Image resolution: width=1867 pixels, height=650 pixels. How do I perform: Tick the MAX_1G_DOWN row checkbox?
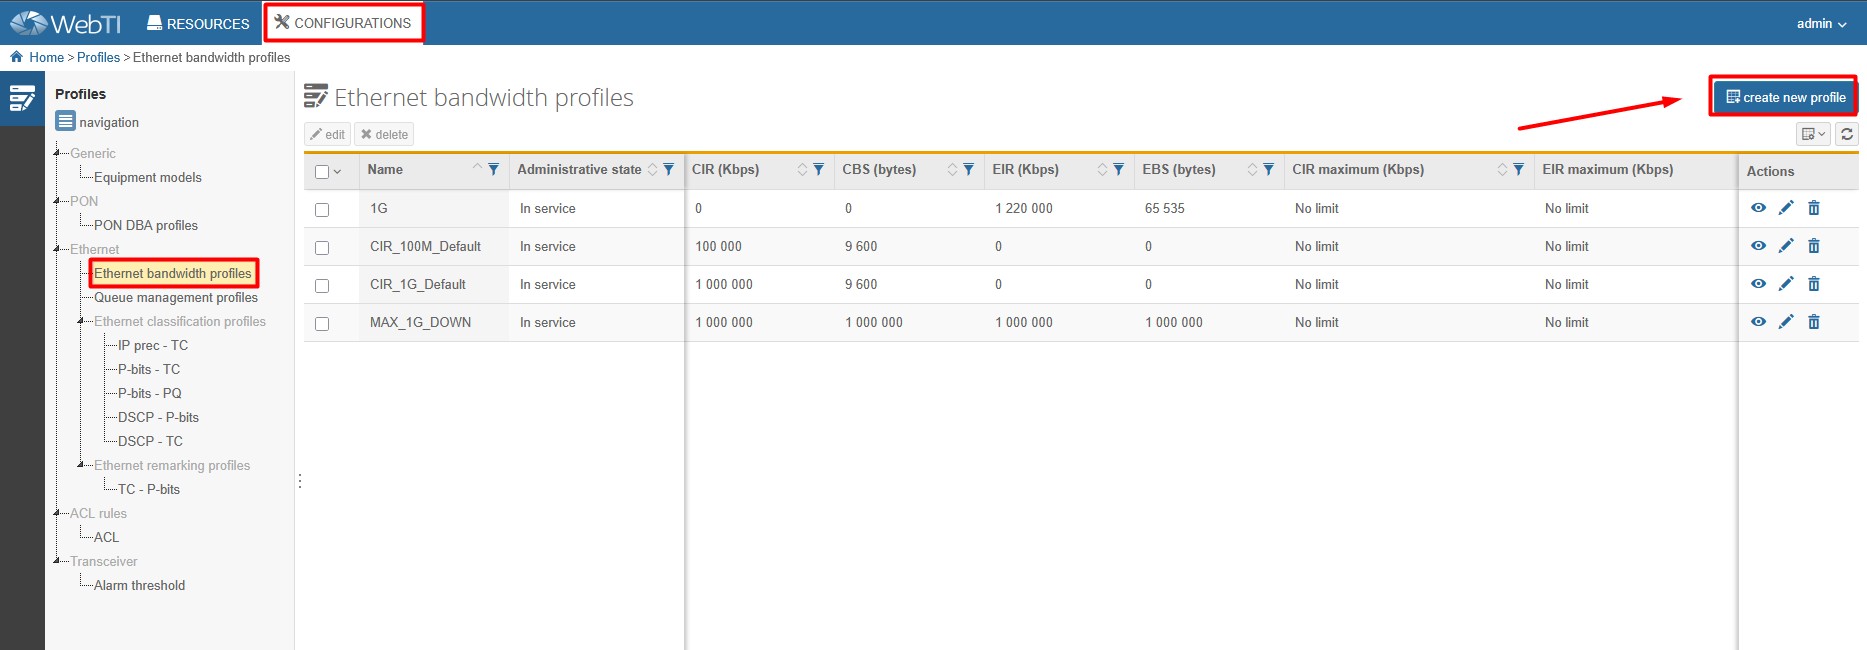(x=322, y=324)
